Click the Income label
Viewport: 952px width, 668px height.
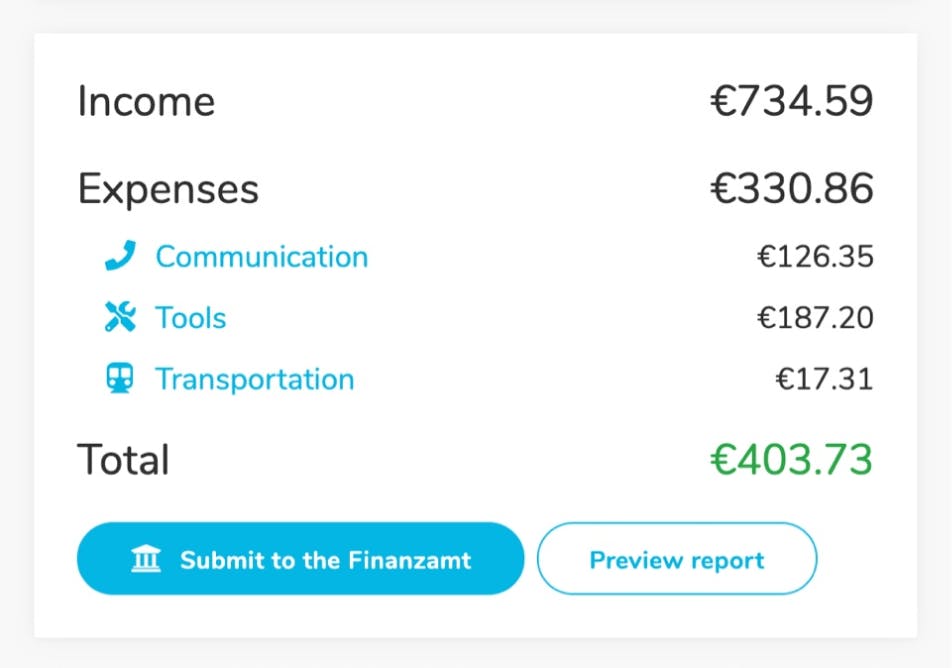pos(146,102)
